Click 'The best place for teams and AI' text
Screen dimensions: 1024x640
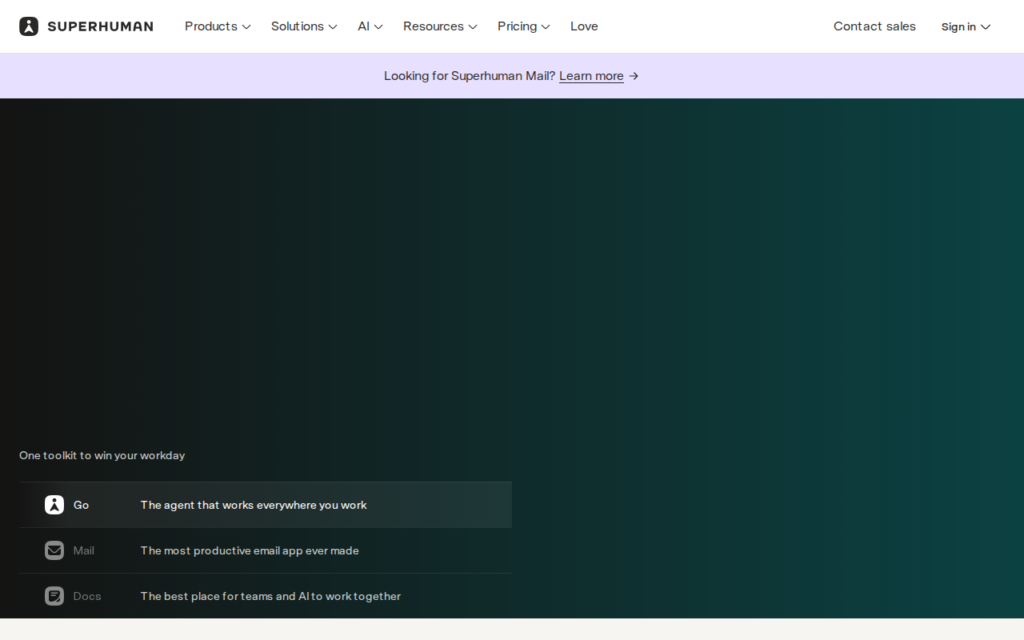tap(225, 596)
